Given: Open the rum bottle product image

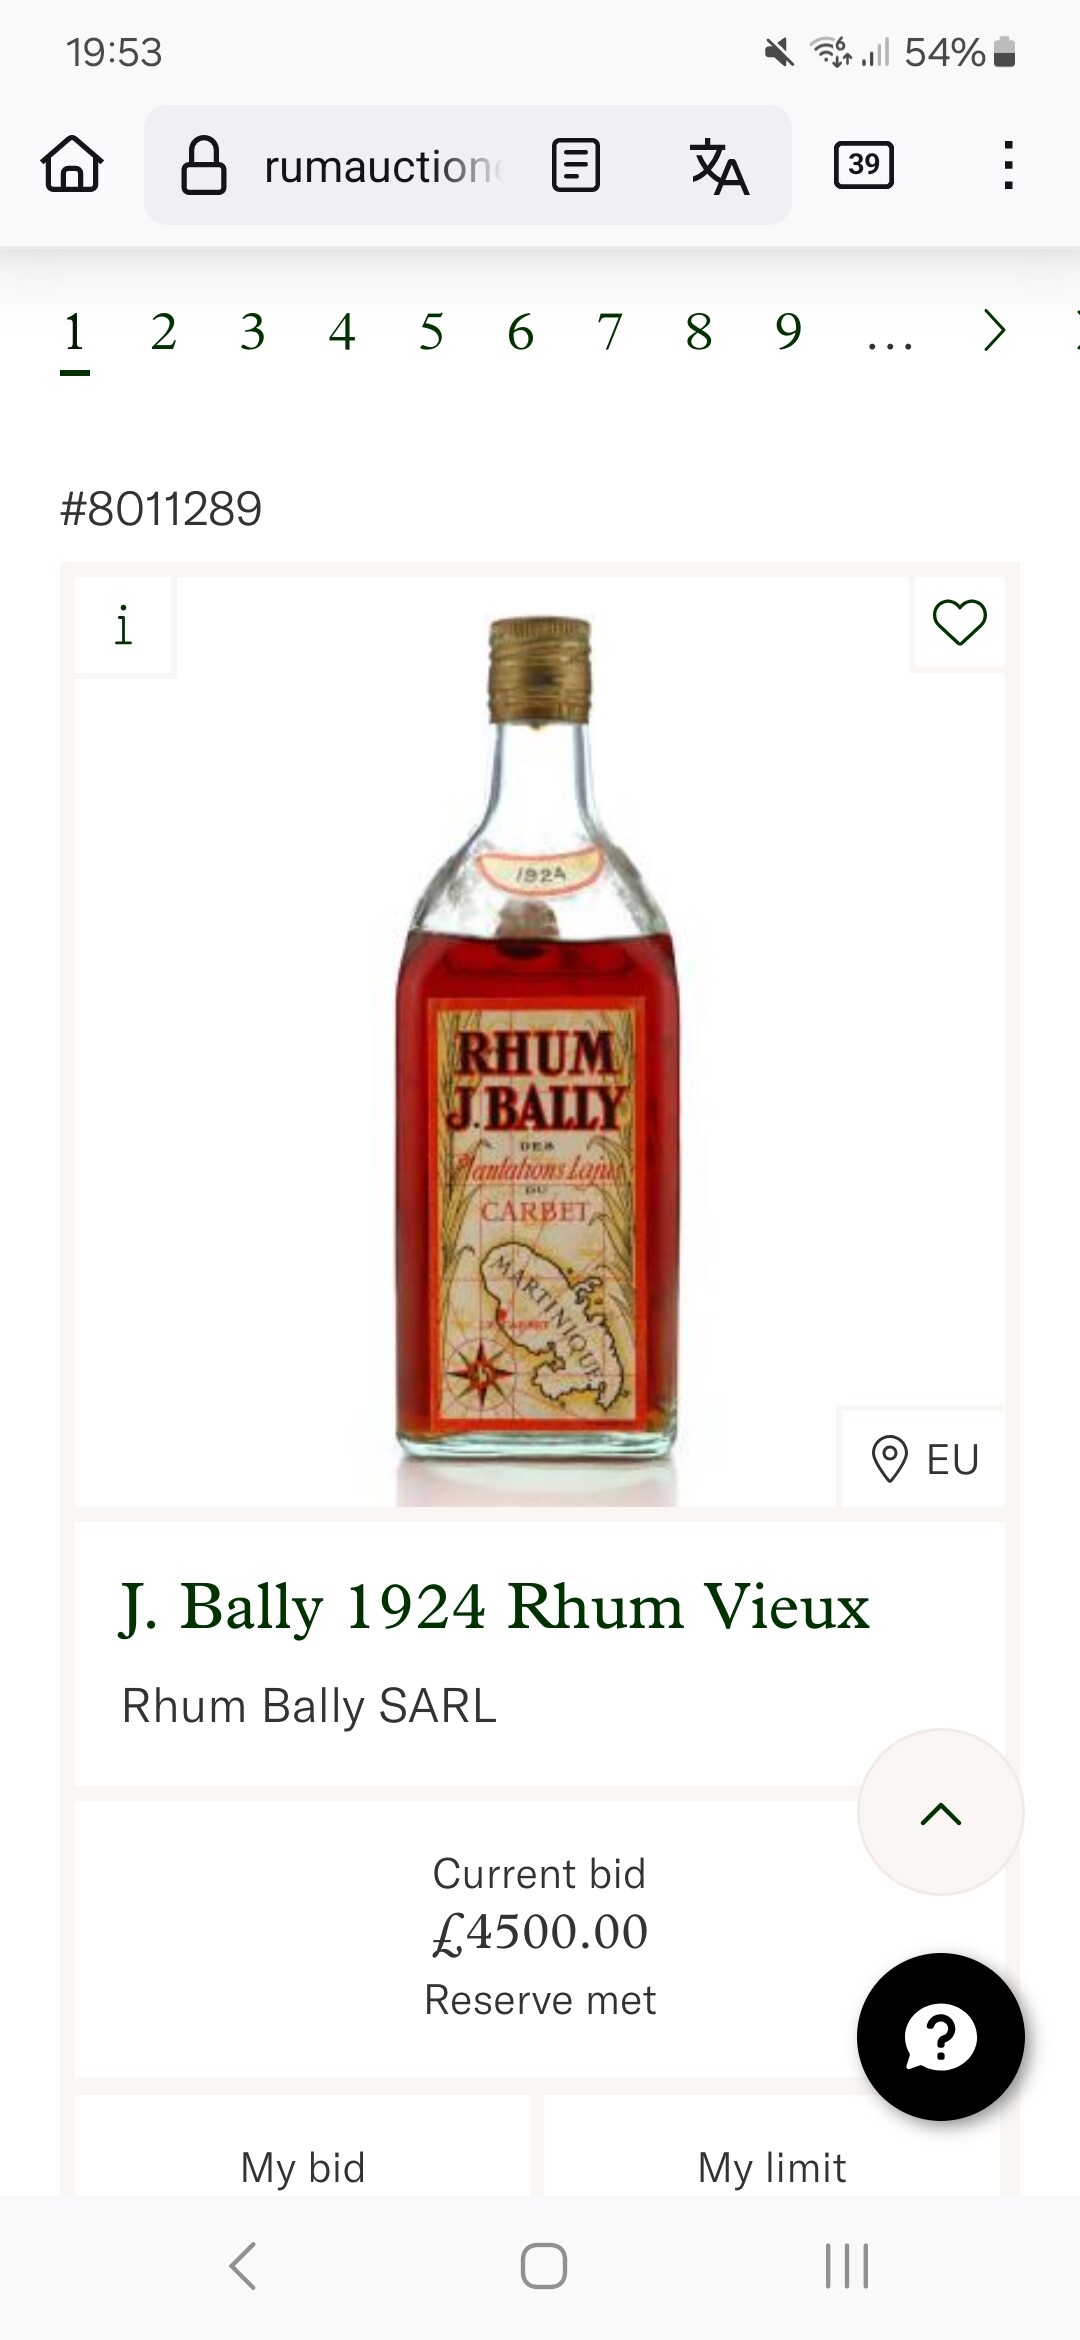Looking at the screenshot, I should click(x=539, y=1061).
